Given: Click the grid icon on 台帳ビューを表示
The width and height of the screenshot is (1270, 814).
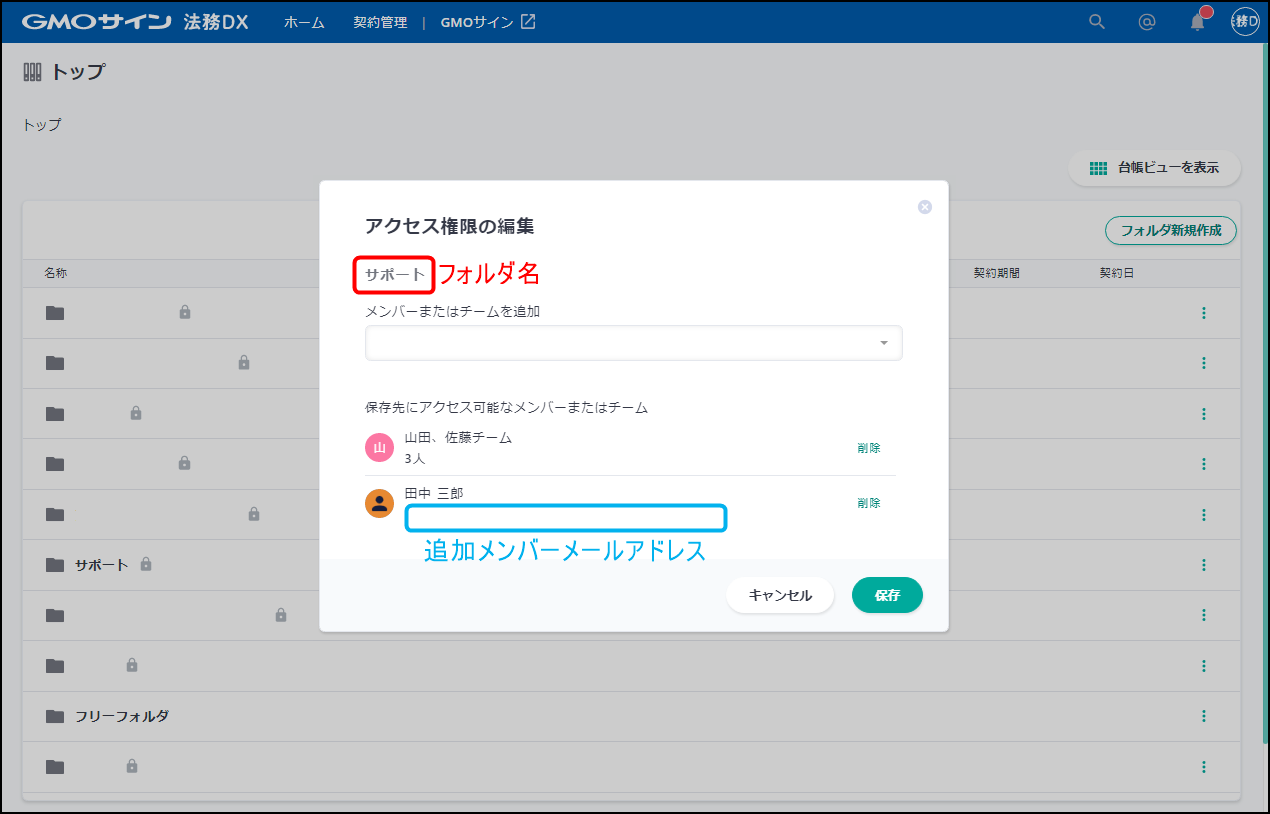Looking at the screenshot, I should pos(1097,168).
